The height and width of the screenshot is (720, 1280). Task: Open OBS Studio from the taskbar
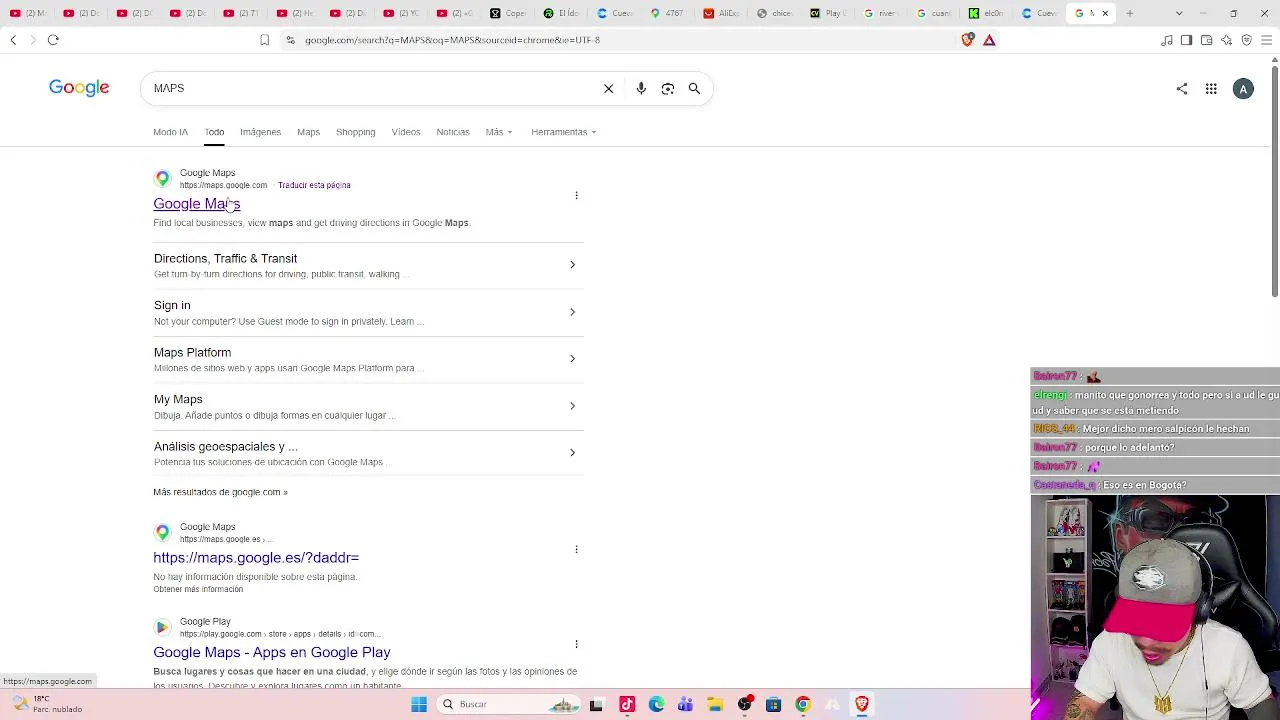click(744, 704)
